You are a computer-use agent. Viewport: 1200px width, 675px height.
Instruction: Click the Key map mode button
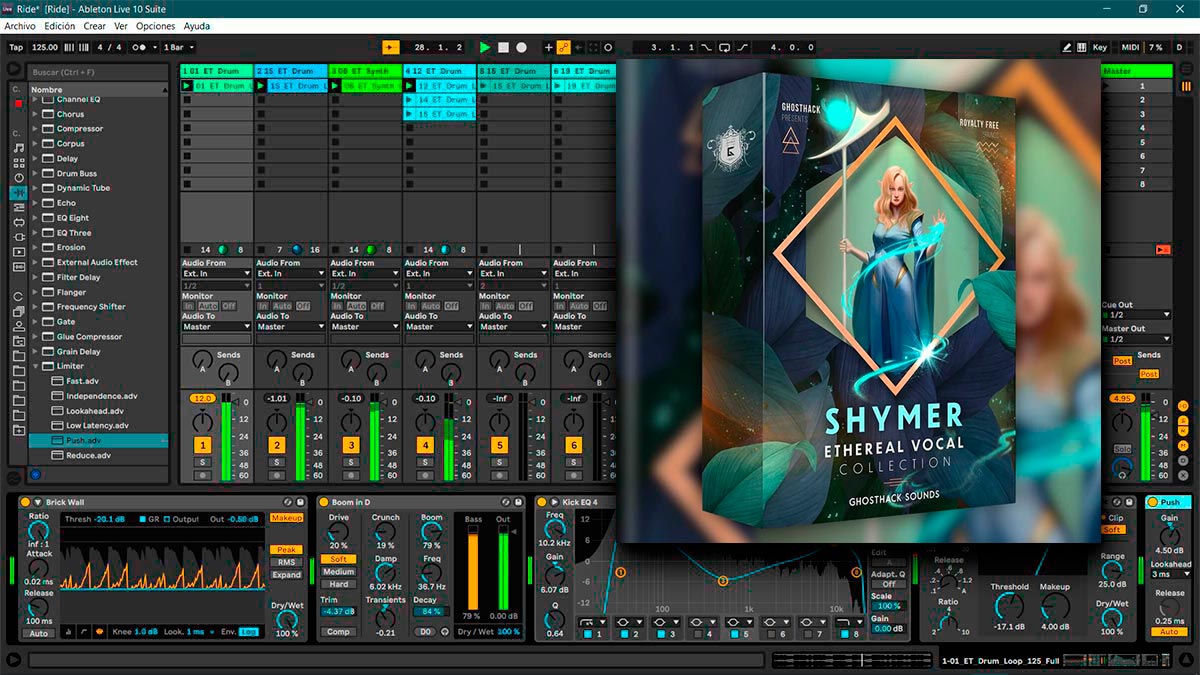coord(1100,47)
